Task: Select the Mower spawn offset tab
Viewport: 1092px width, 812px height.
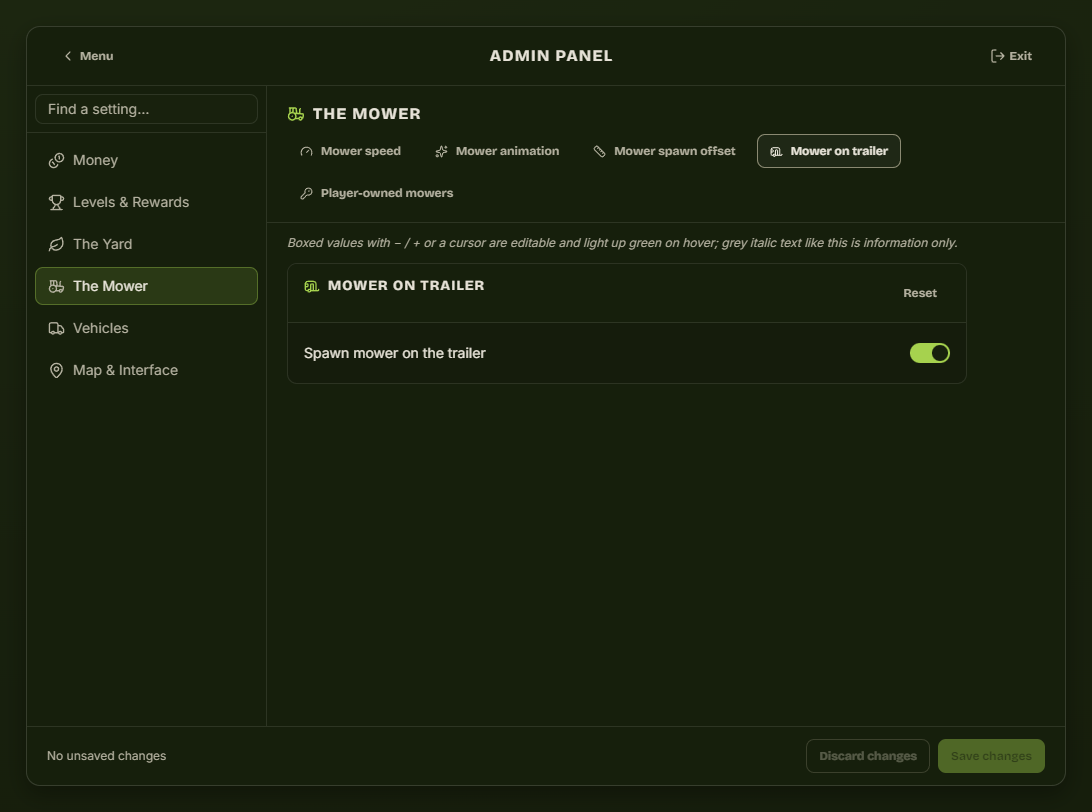Action: click(x=664, y=151)
